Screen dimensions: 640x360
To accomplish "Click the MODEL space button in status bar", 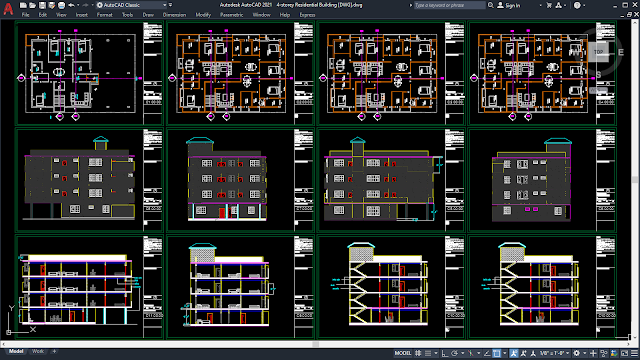I will coord(403,353).
